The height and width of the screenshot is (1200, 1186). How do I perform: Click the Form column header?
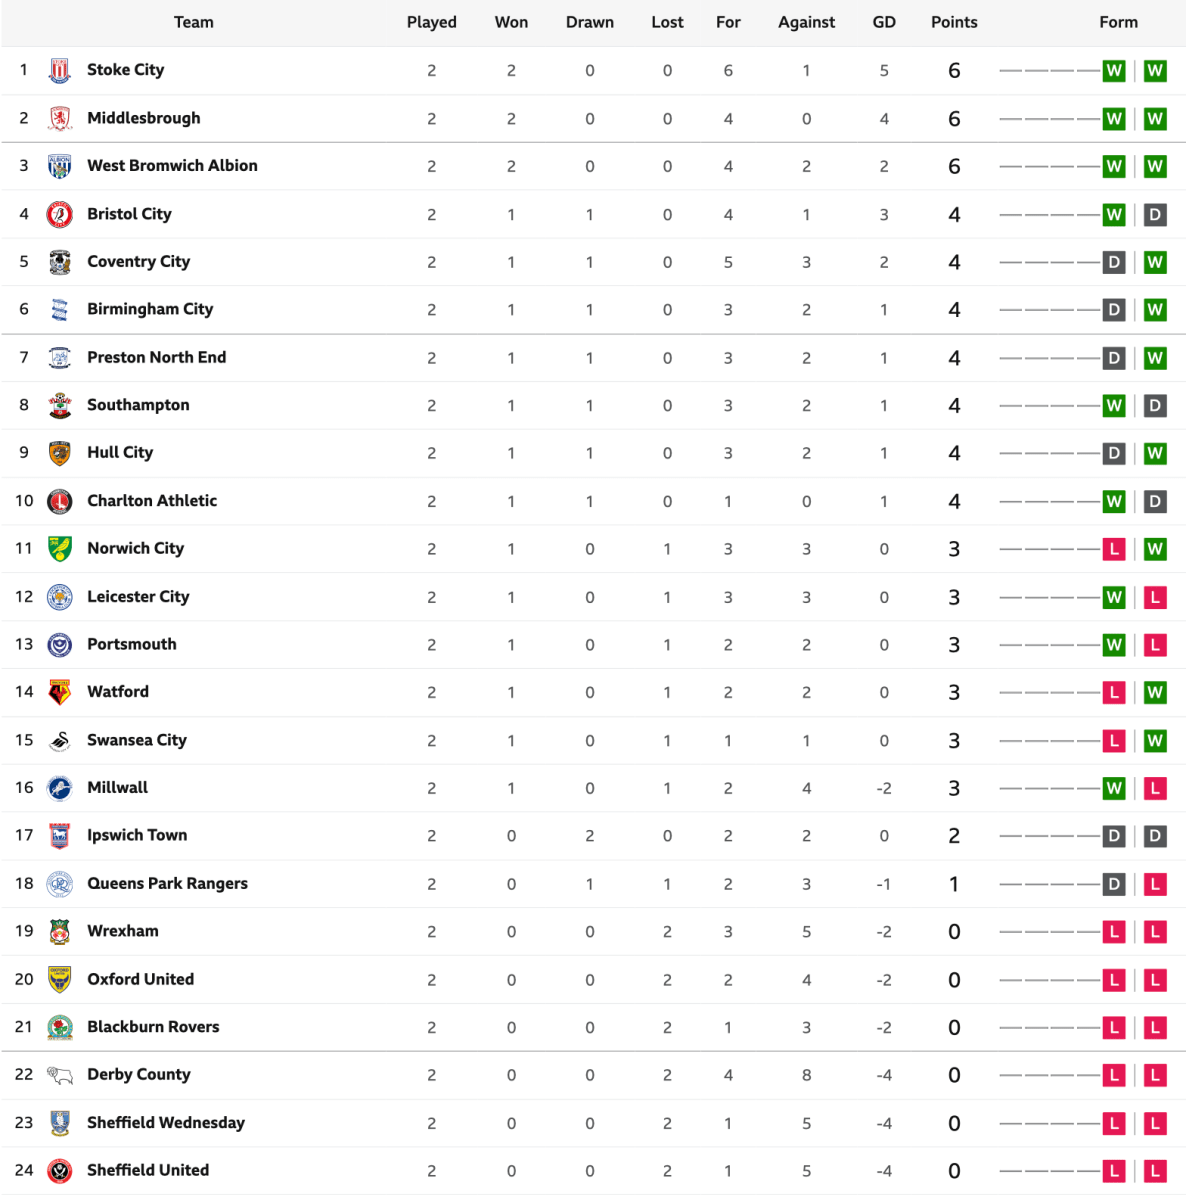click(x=1118, y=22)
